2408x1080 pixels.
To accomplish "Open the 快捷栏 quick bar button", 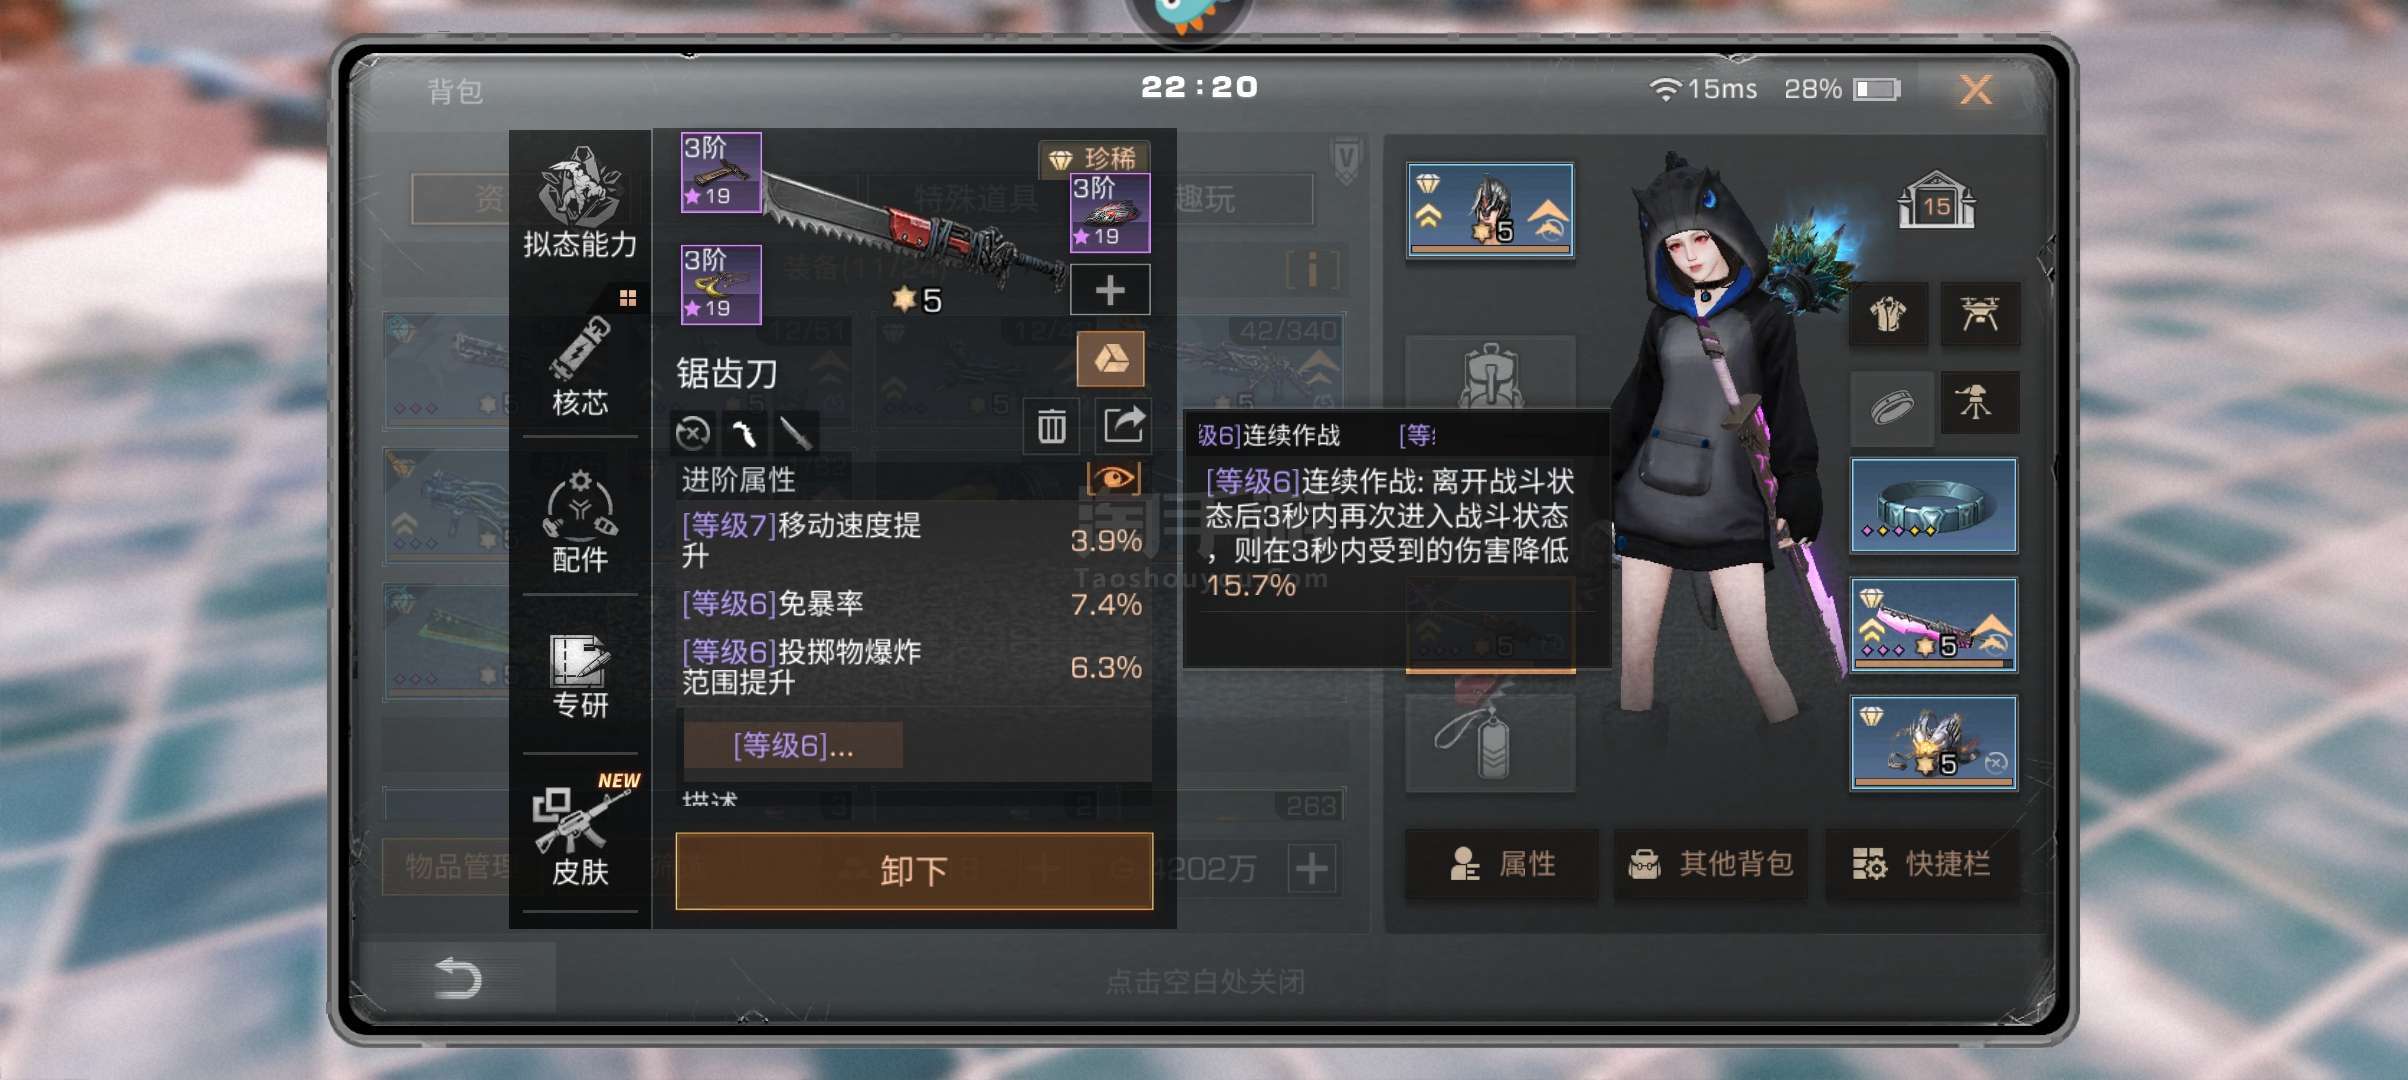I will (1922, 864).
